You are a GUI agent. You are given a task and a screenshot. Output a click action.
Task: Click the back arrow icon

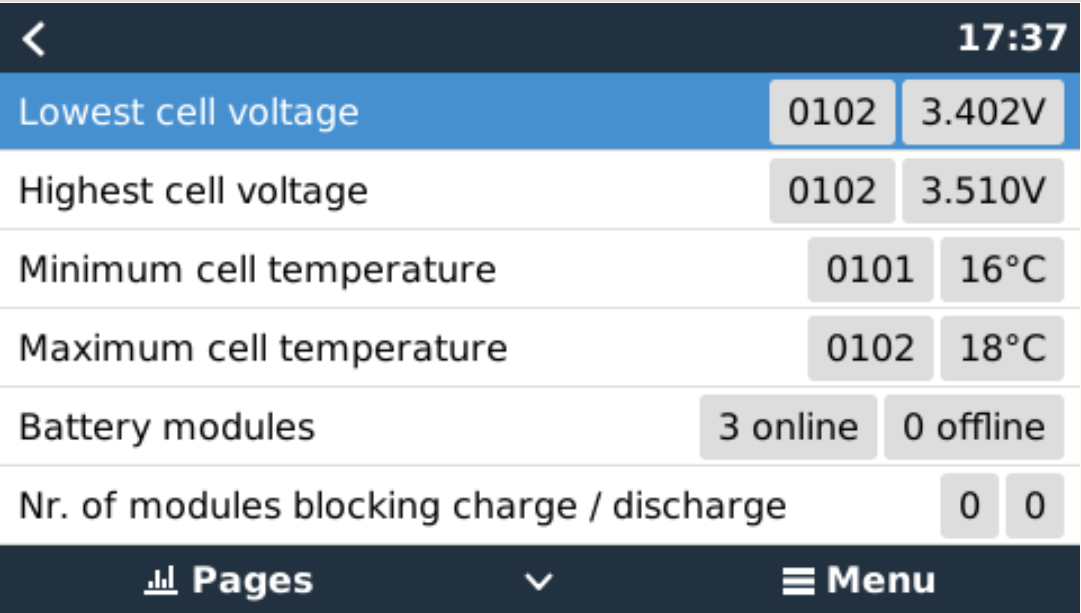(35, 39)
